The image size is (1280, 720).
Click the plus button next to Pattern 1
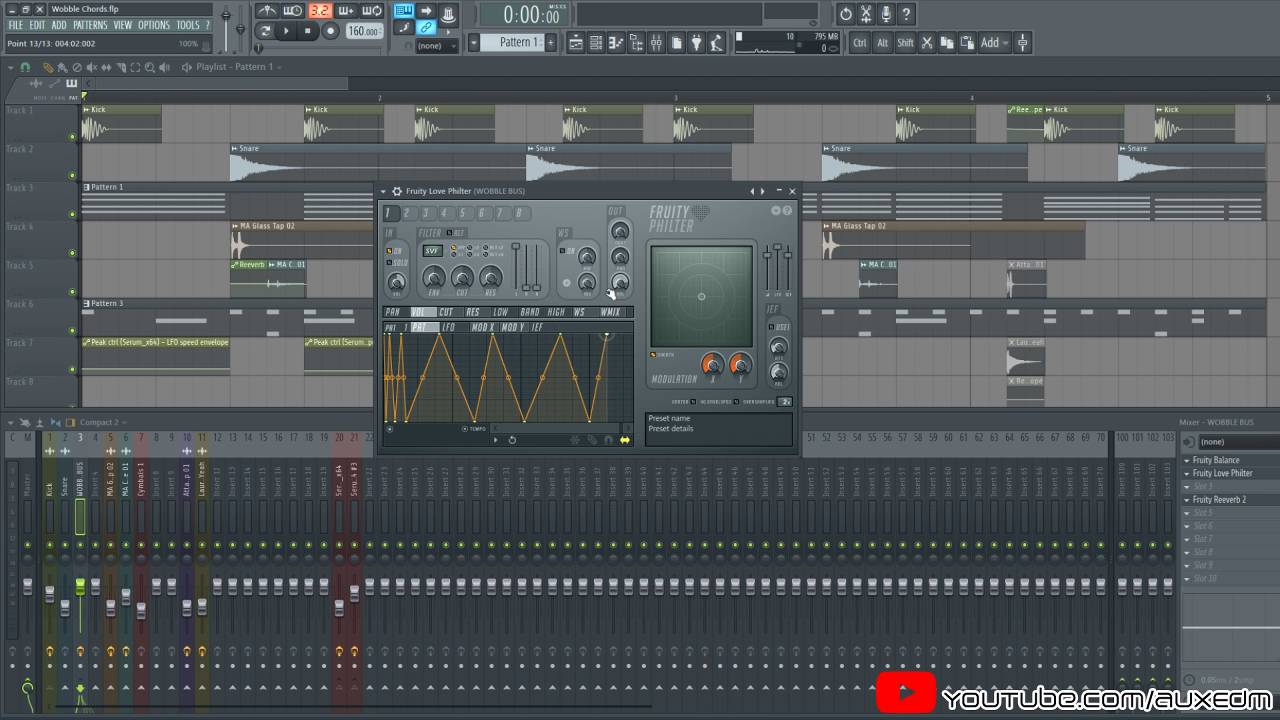coord(550,42)
